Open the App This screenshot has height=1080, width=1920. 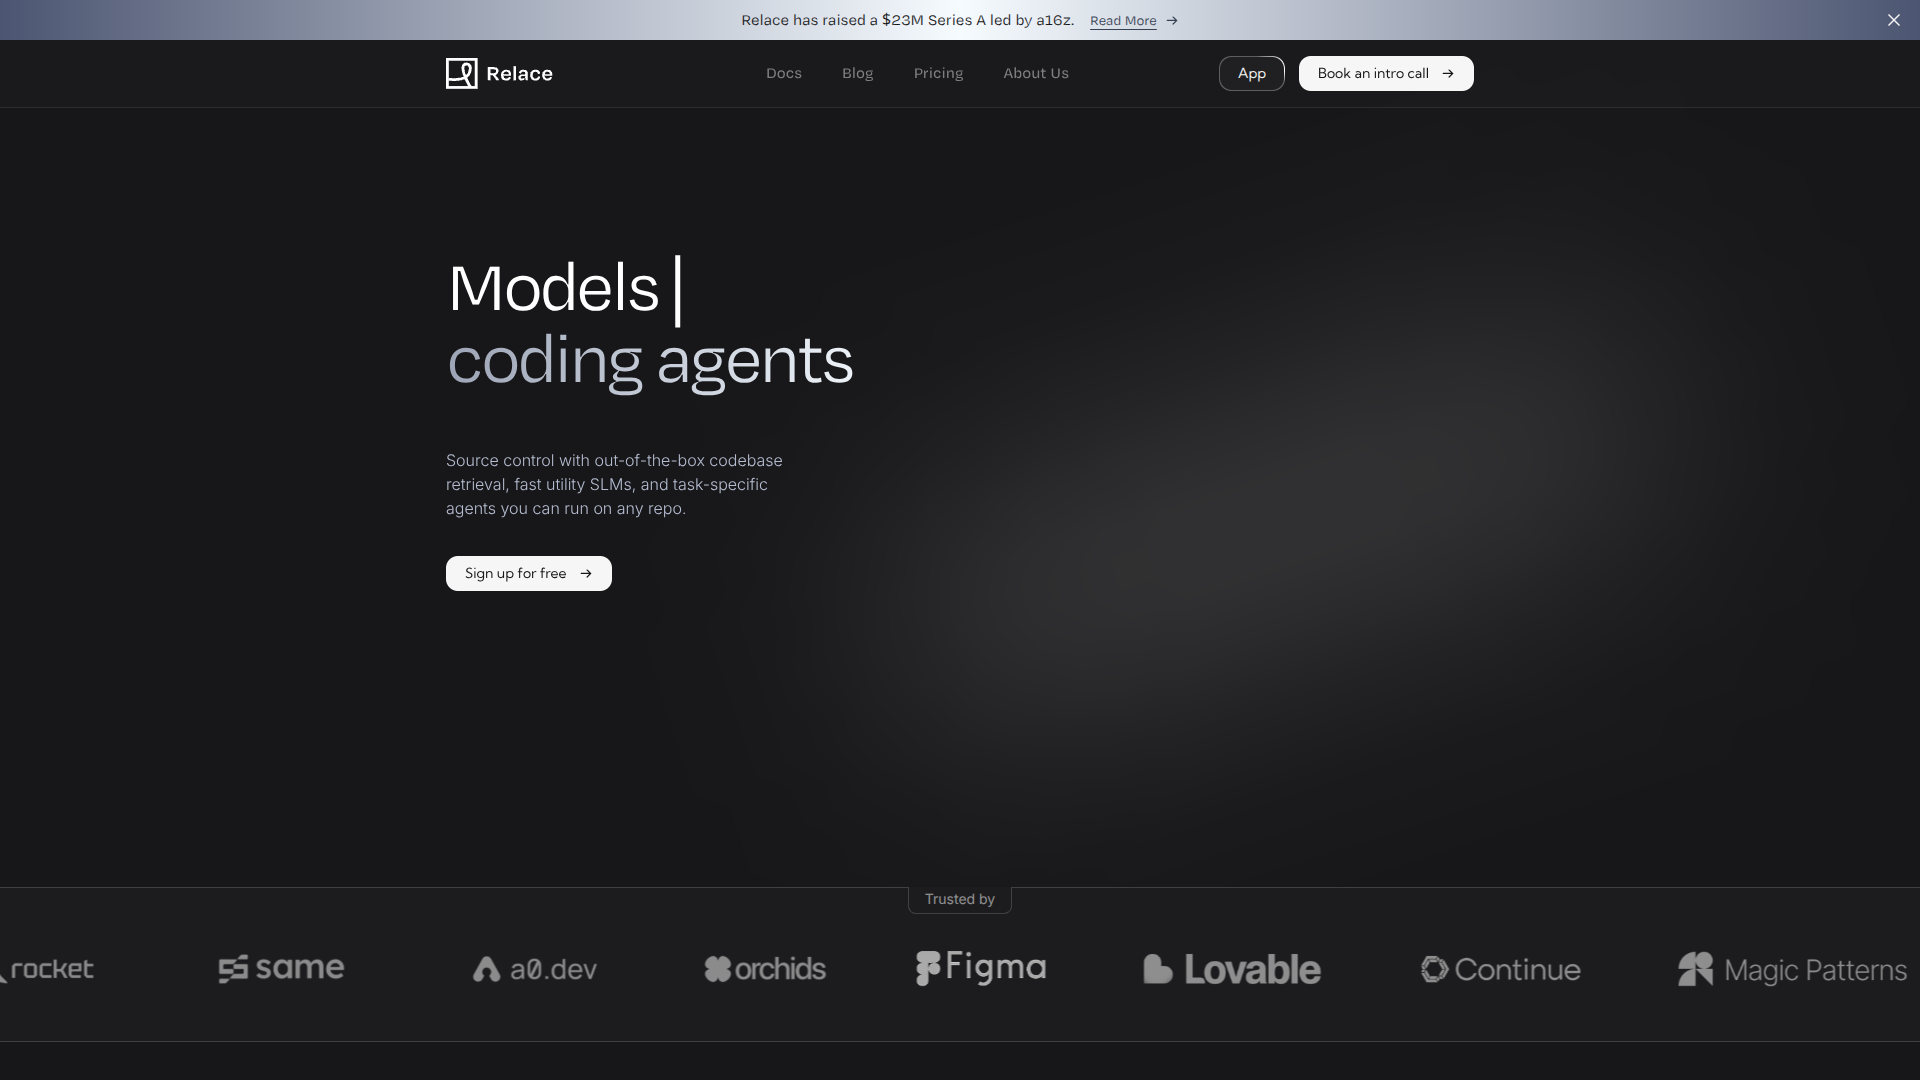[1251, 73]
